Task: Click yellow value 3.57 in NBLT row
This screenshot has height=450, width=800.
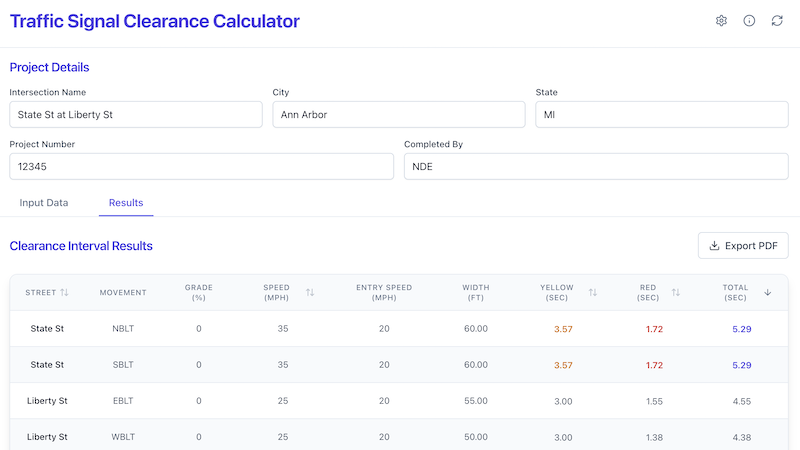Action: pyautogui.click(x=563, y=329)
